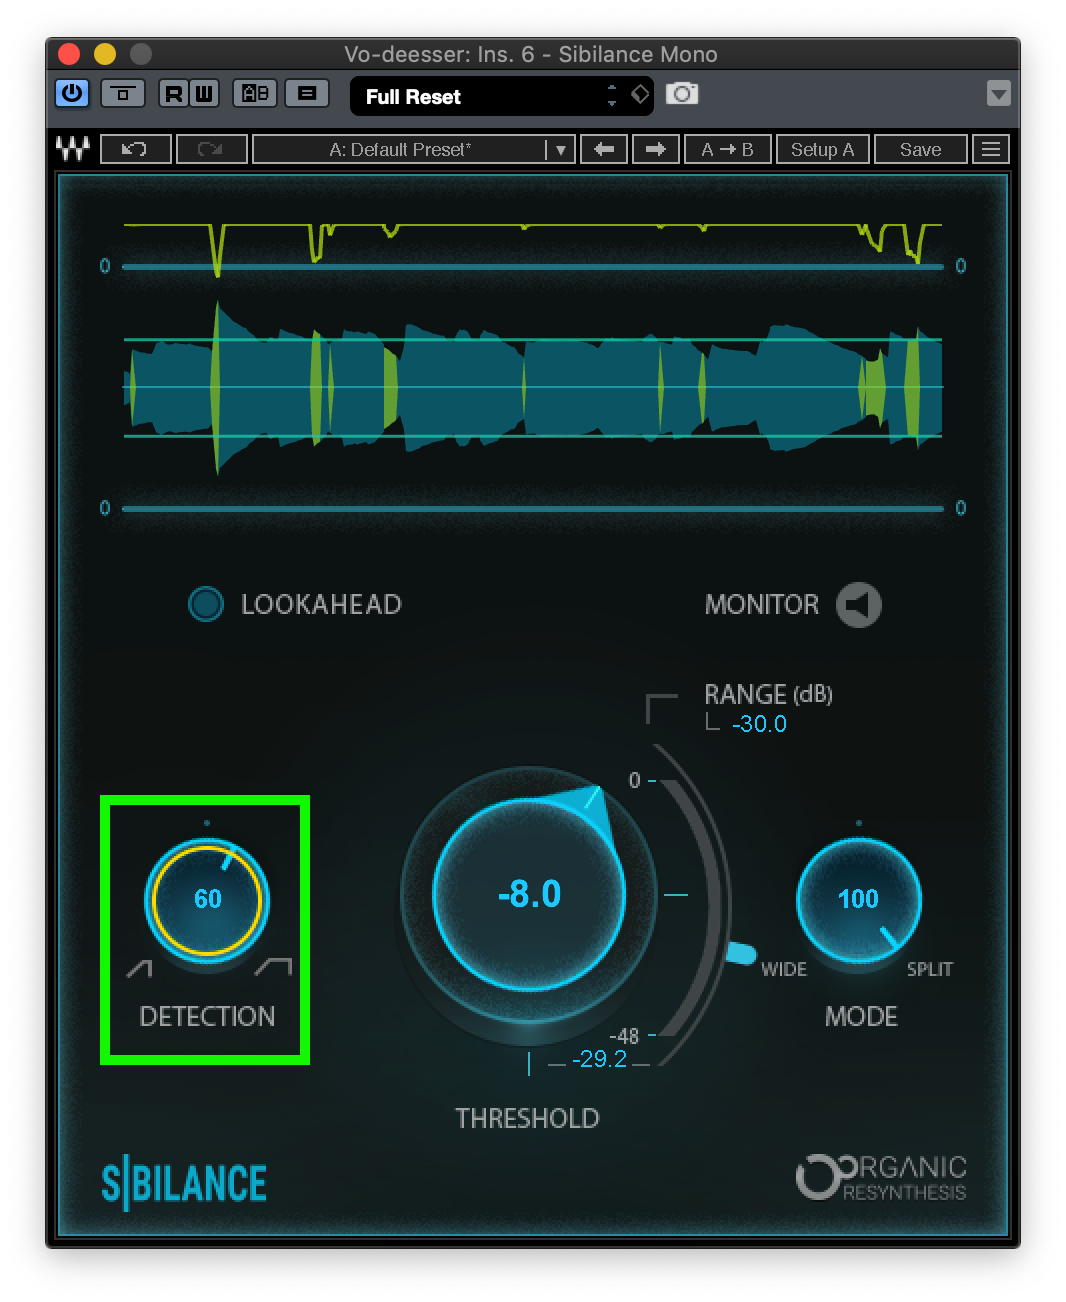
Task: Toggle the bypass icon beside the power button
Action: click(123, 93)
